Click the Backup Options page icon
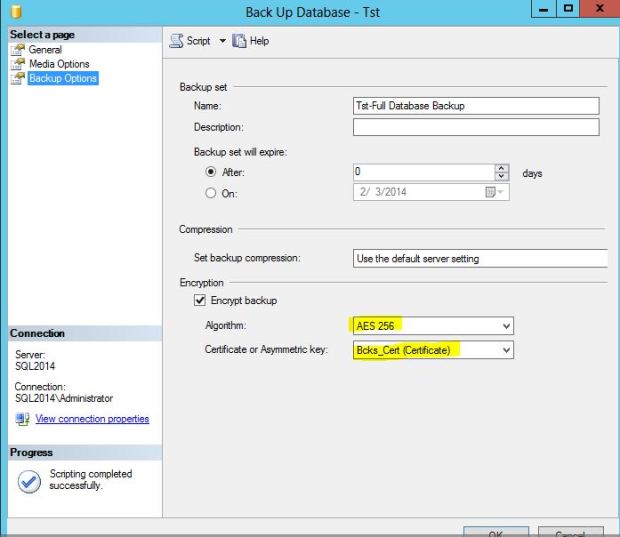Screen dimensions: 620x537 [x=18, y=78]
